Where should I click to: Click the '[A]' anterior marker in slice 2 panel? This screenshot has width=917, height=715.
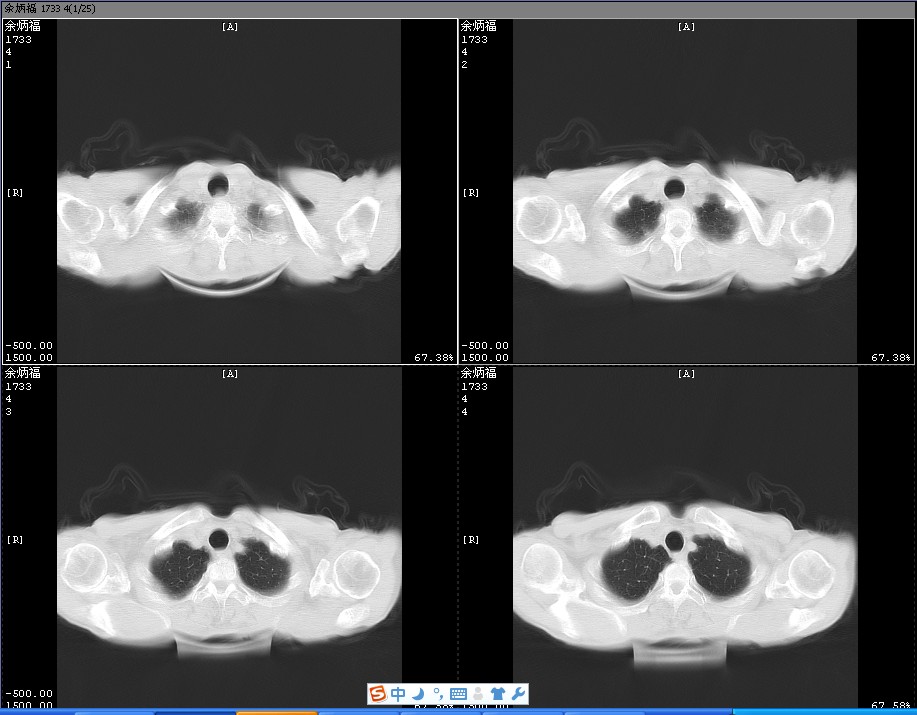pyautogui.click(x=686, y=27)
